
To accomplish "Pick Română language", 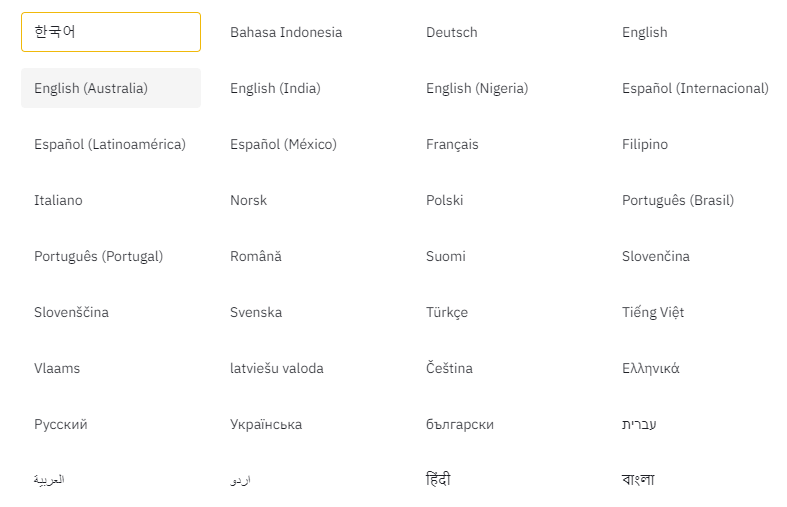I will pyautogui.click(x=256, y=257).
